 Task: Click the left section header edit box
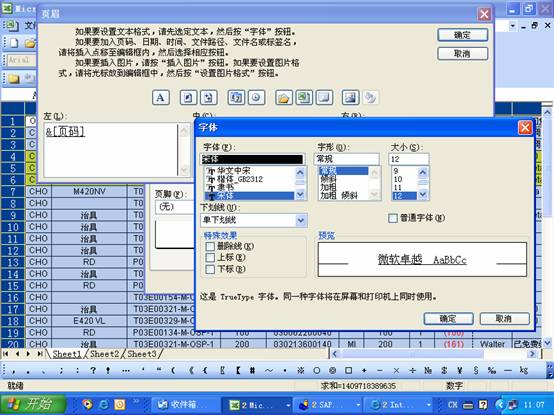click(x=111, y=150)
